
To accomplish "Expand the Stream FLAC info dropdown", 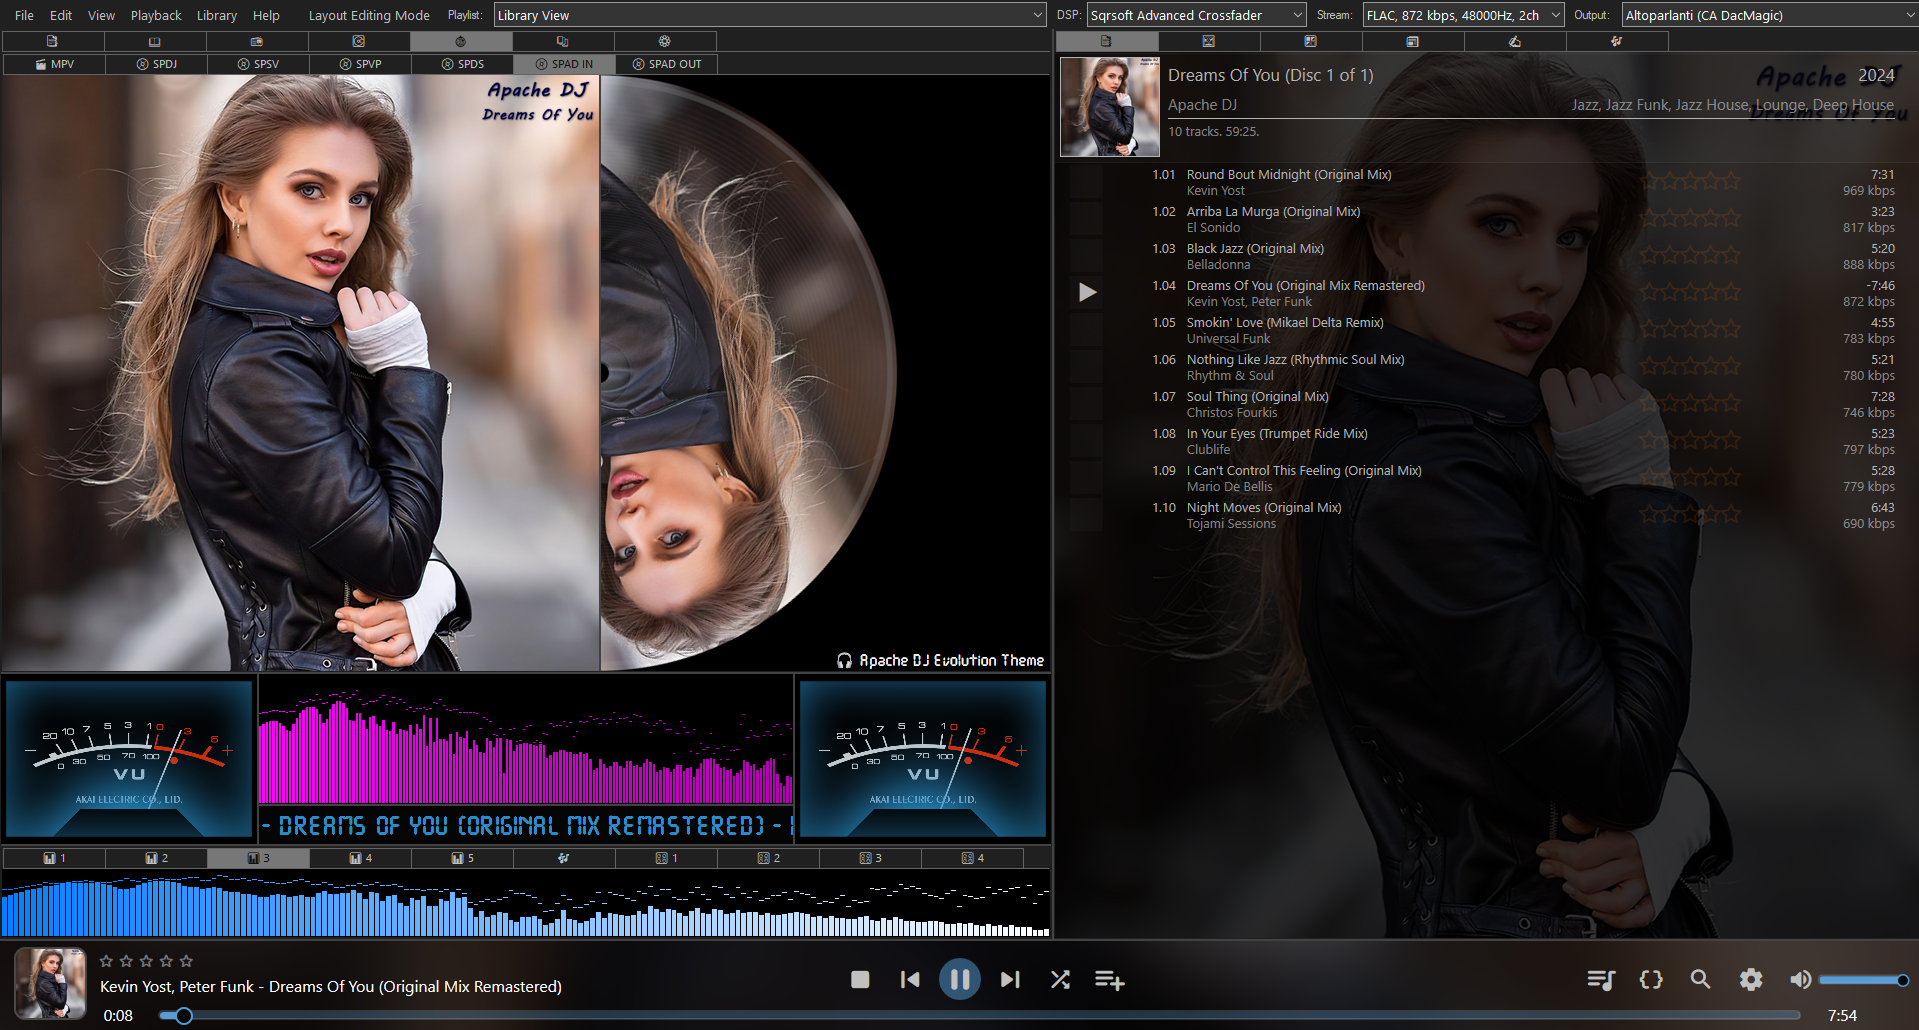I will pyautogui.click(x=1463, y=15).
